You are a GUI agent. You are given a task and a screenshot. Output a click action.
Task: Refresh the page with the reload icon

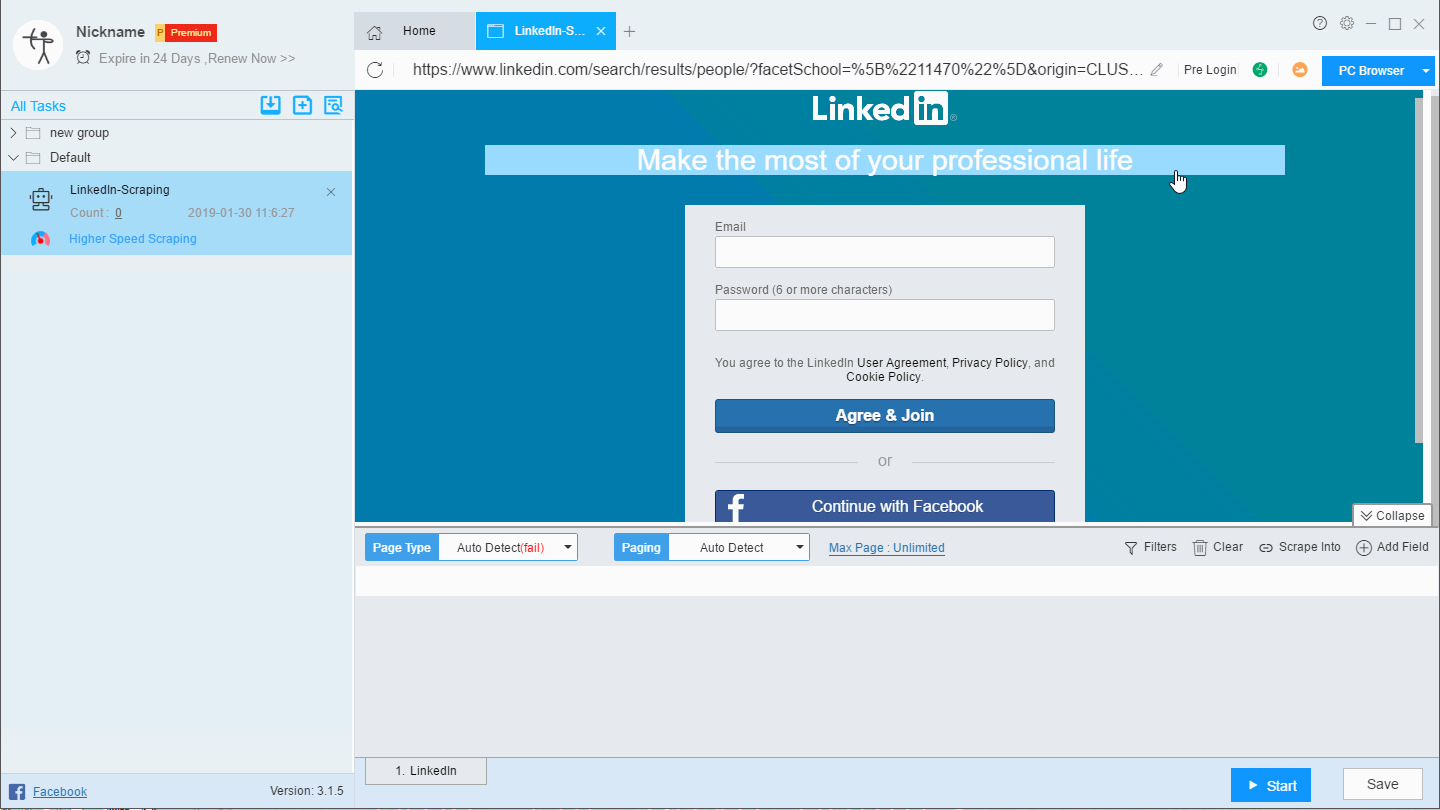pos(375,70)
